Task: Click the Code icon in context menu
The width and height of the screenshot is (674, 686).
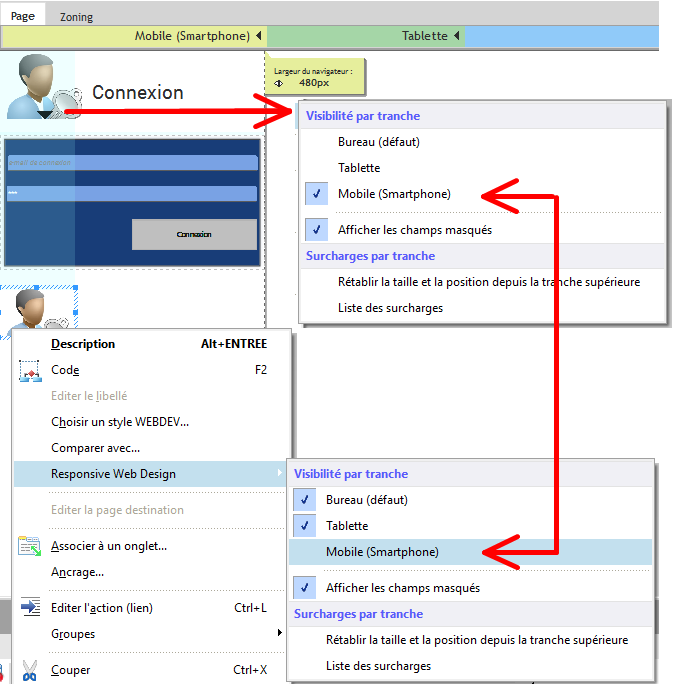Action: (x=29, y=370)
